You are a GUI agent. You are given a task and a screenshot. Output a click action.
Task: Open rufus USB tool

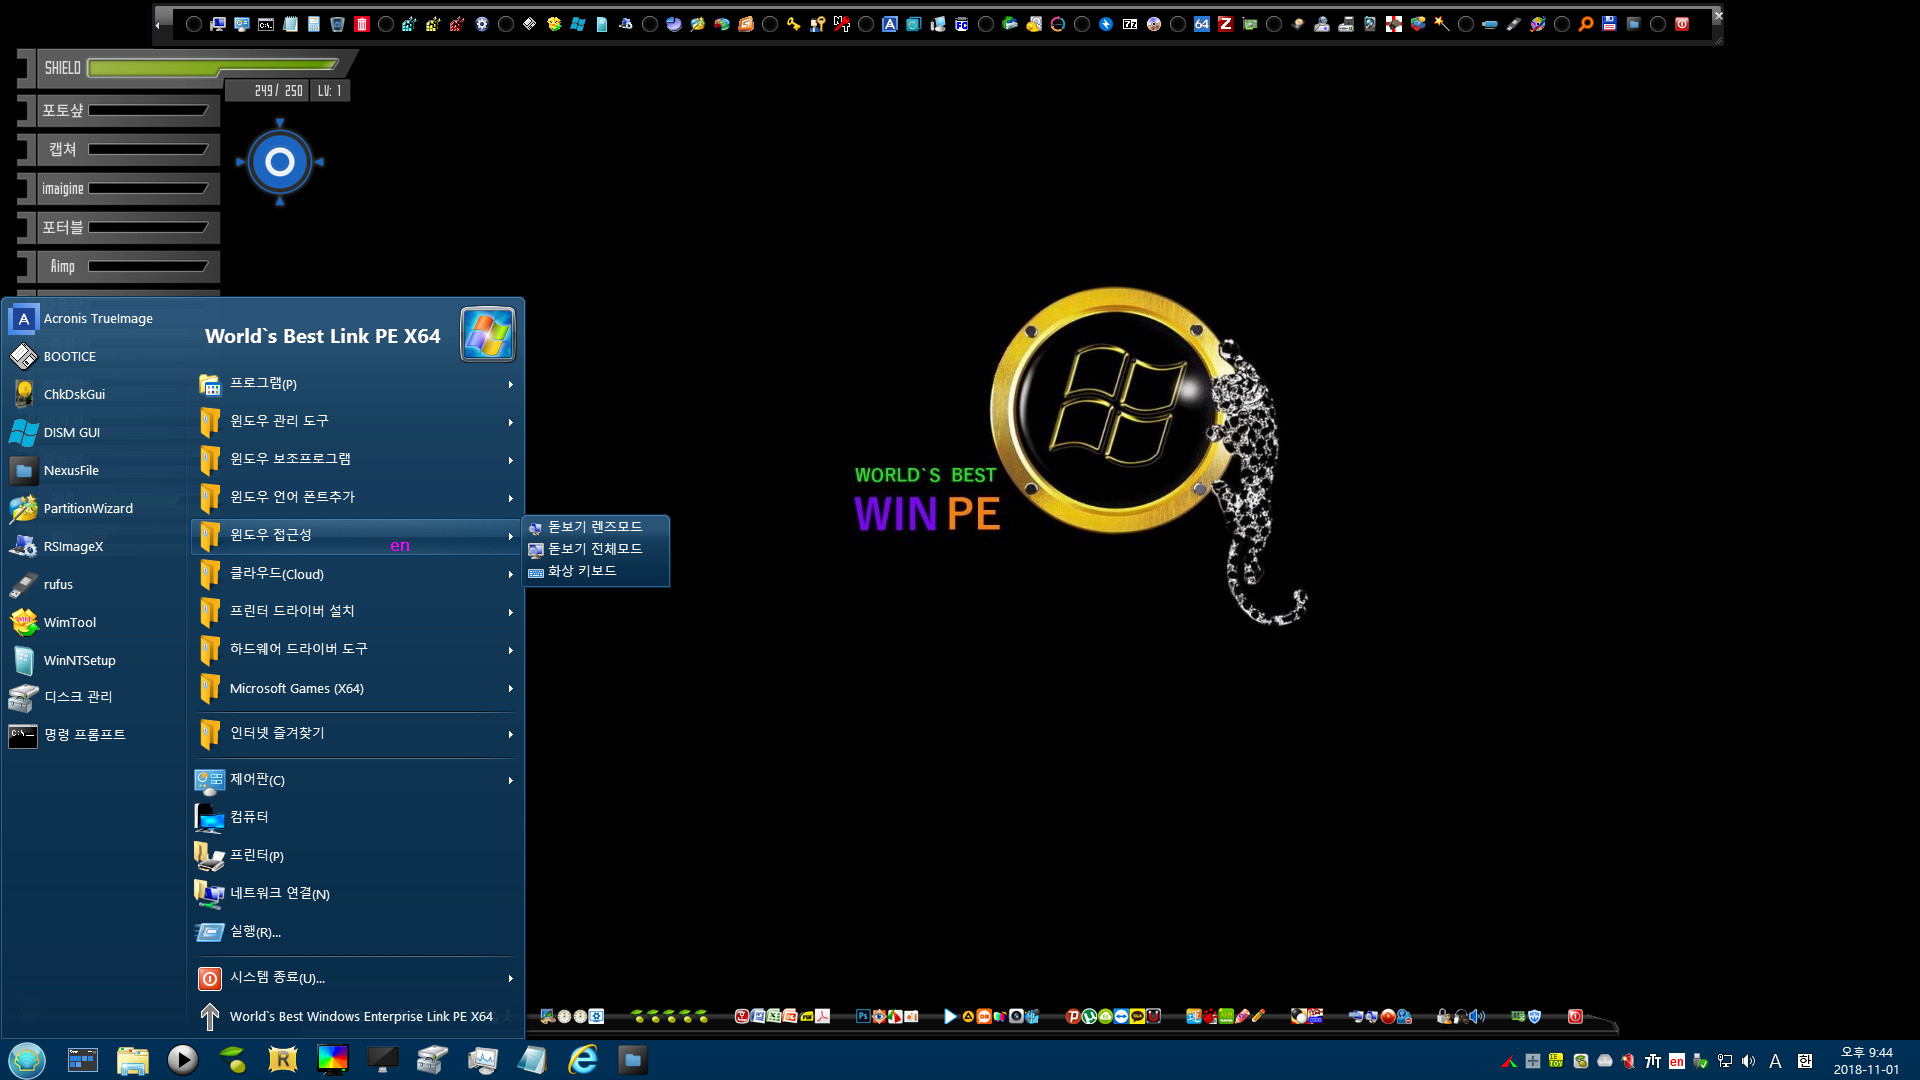(95, 584)
